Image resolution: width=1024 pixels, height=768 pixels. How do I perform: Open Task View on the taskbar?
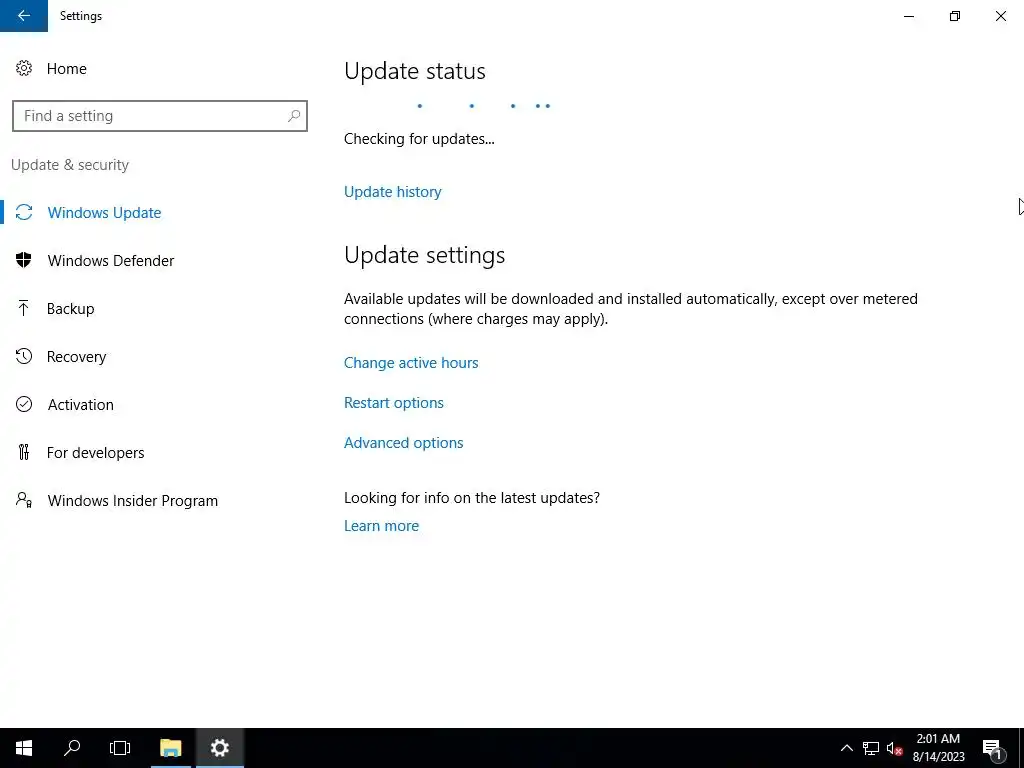[x=120, y=748]
